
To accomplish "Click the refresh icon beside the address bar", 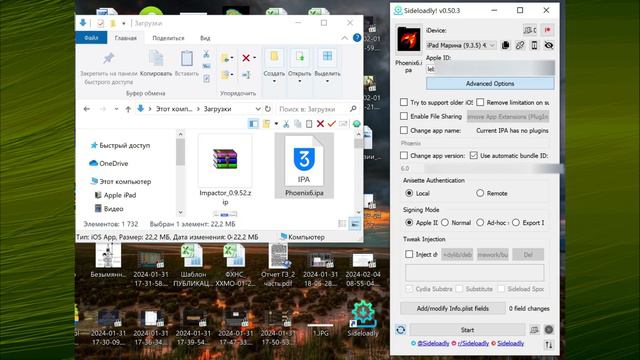I will (x=268, y=109).
